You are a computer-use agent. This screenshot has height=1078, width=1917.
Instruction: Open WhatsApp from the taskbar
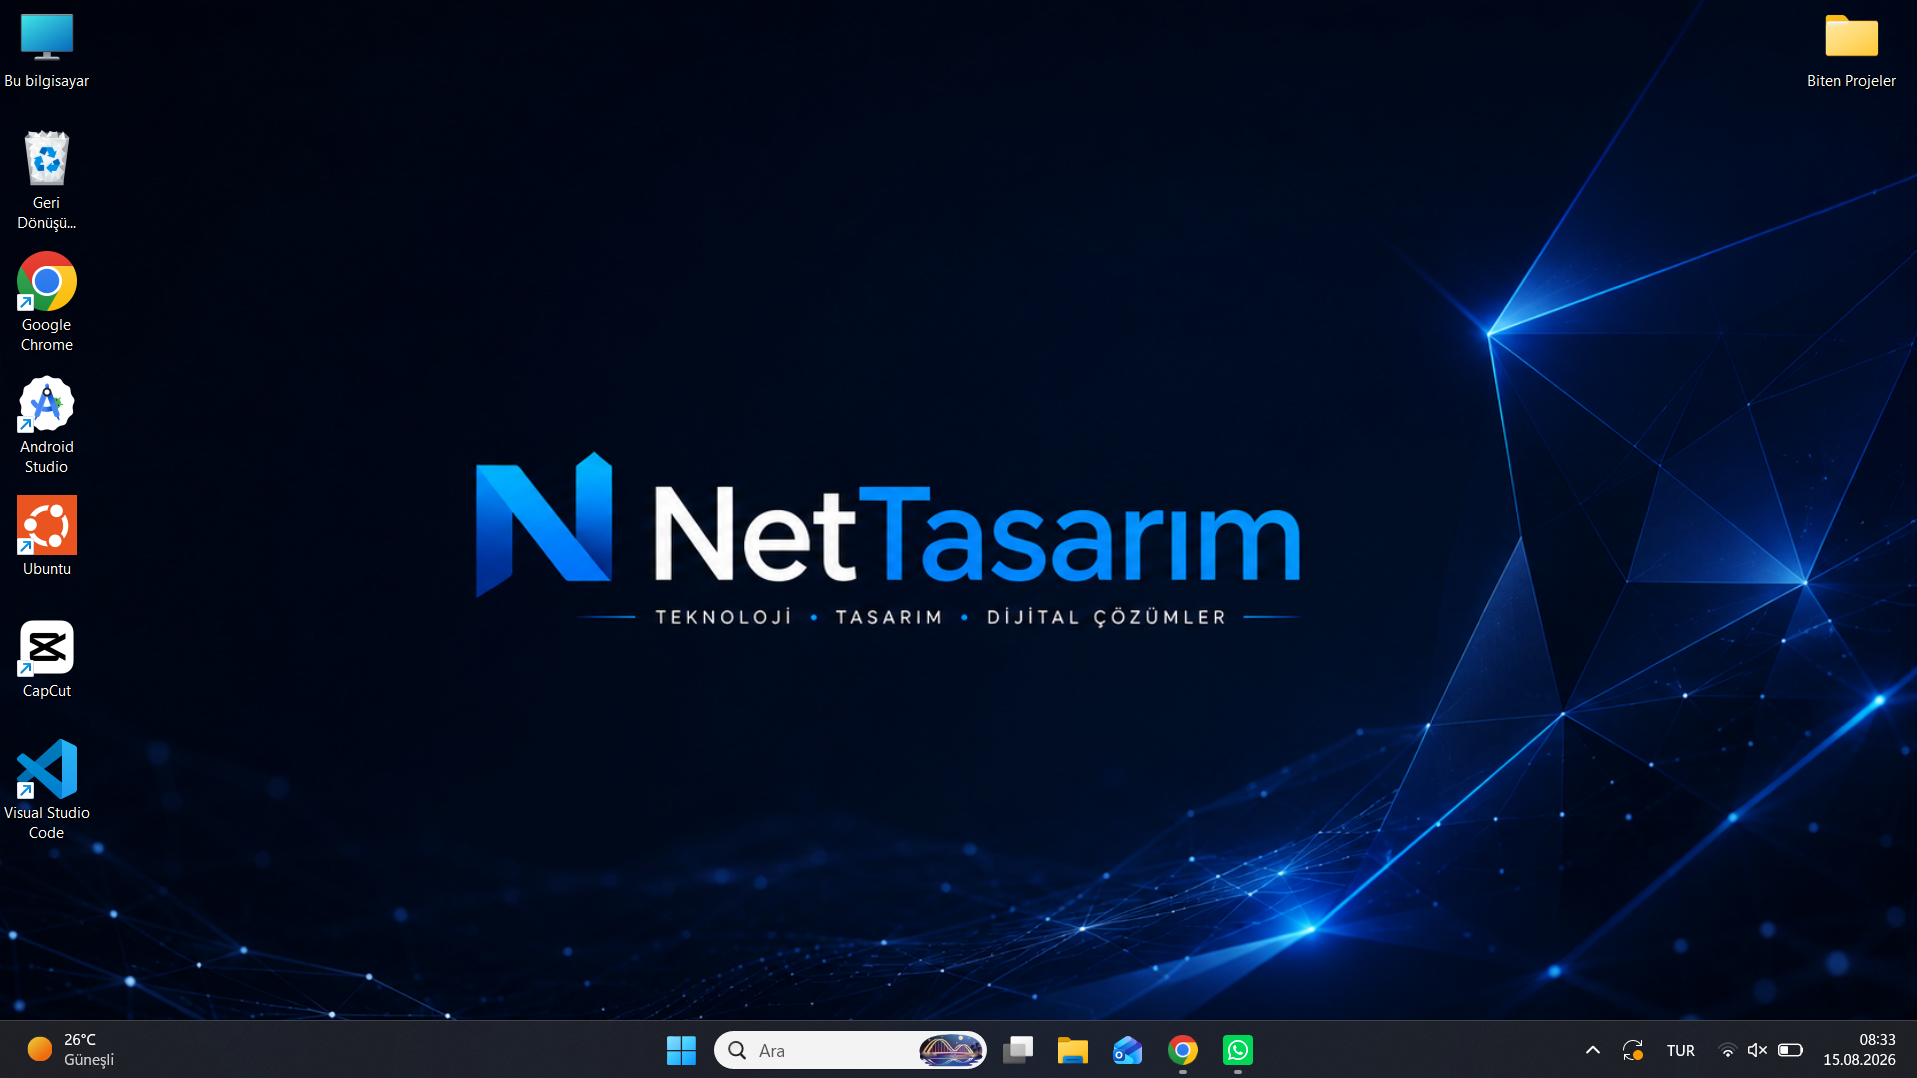(x=1238, y=1050)
